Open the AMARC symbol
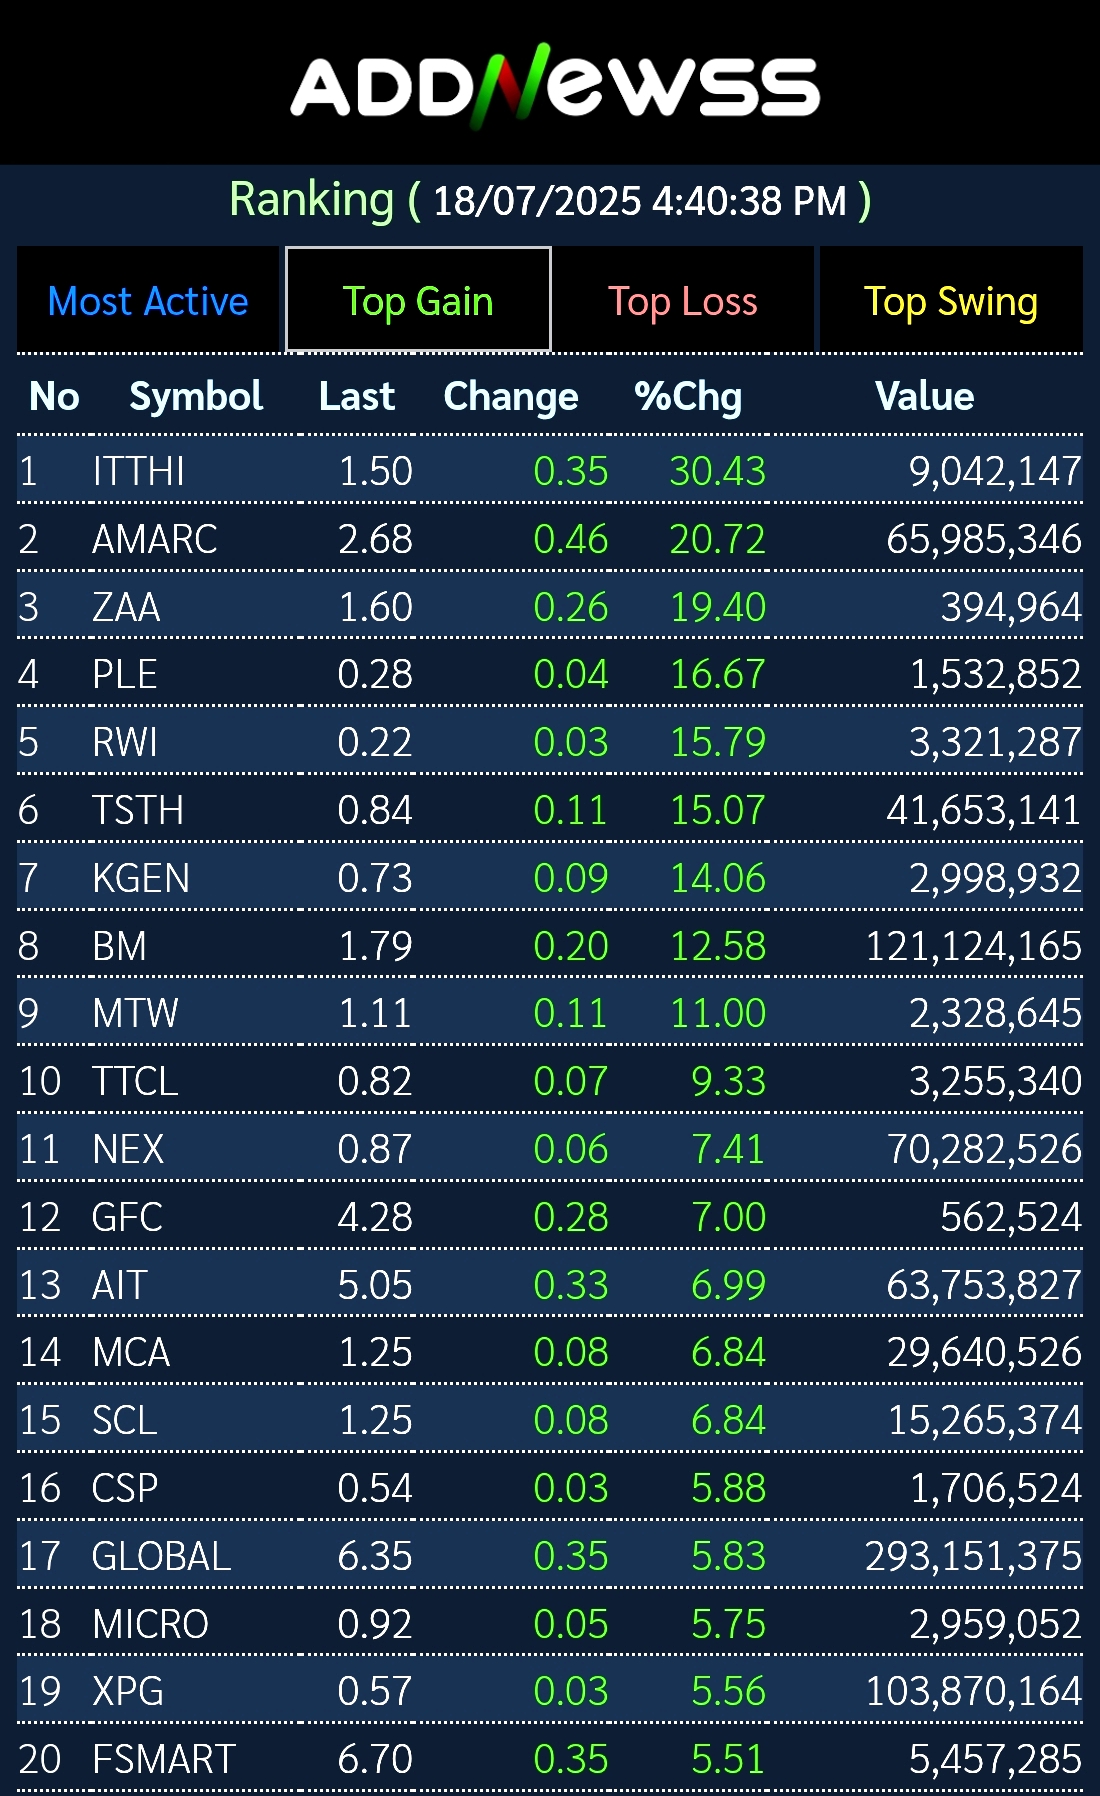 click(x=154, y=539)
